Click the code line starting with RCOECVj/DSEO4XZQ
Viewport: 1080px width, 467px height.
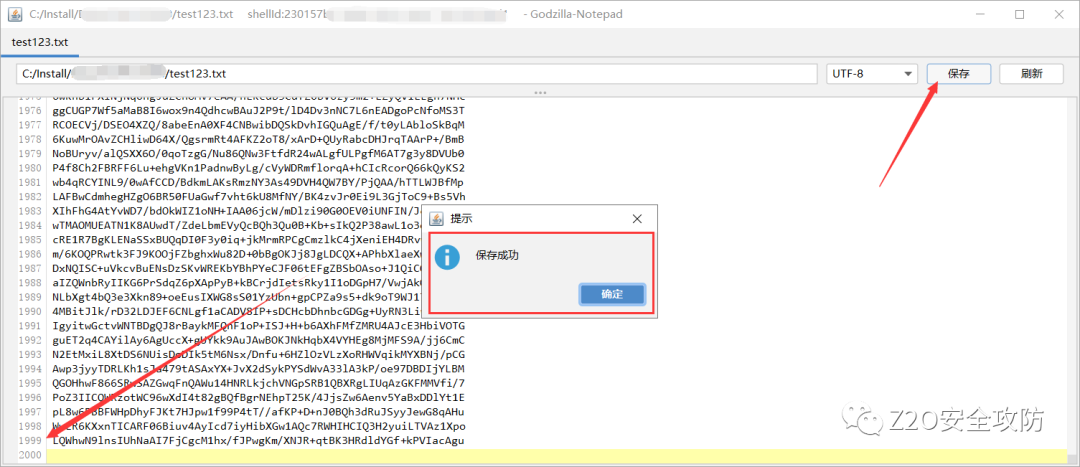coord(259,125)
